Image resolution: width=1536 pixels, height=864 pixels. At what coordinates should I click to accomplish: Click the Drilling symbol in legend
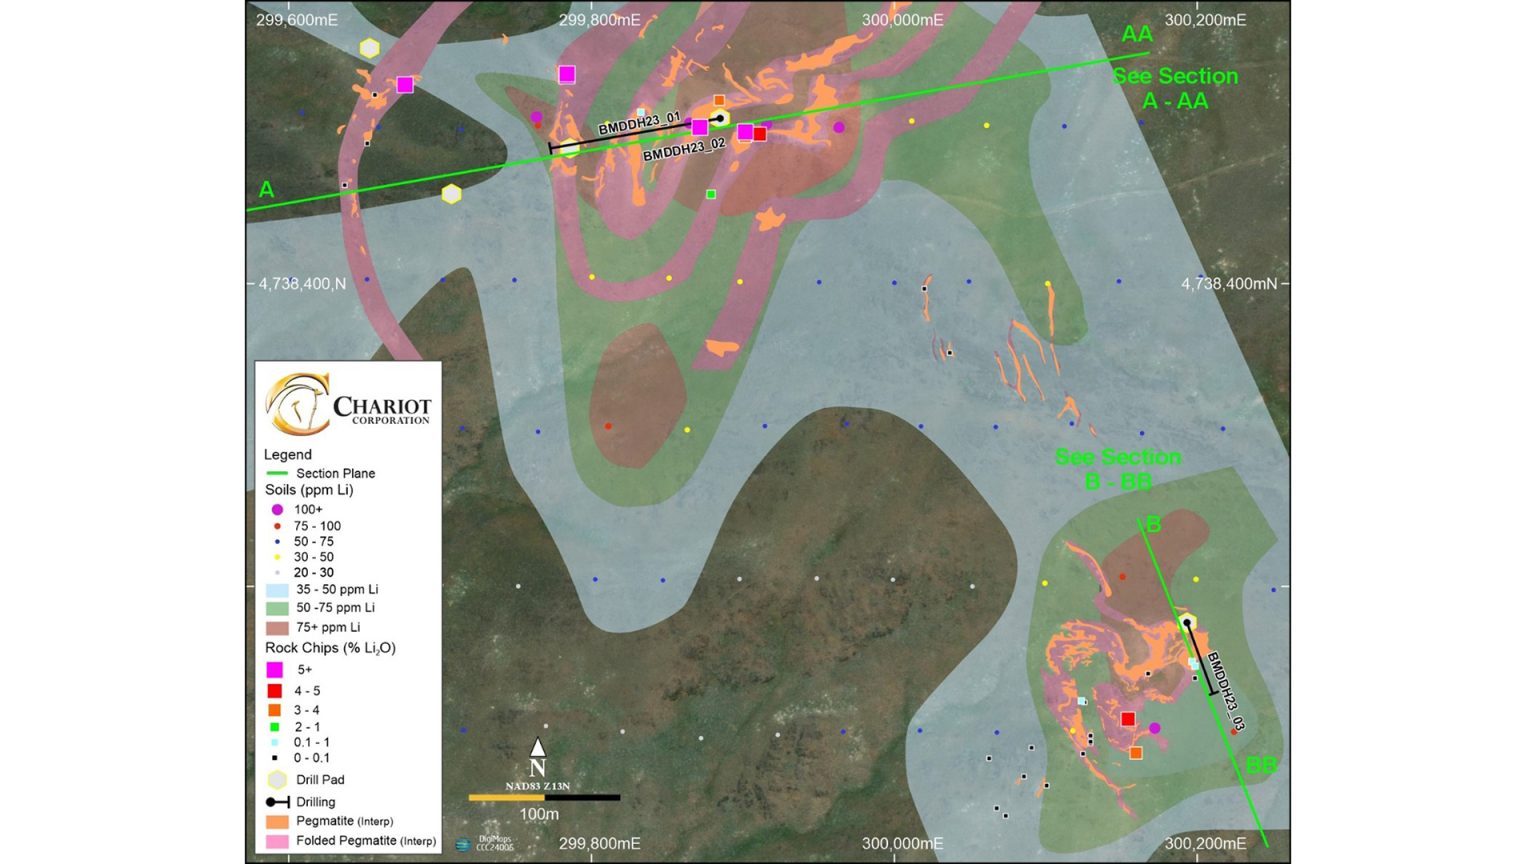click(277, 802)
